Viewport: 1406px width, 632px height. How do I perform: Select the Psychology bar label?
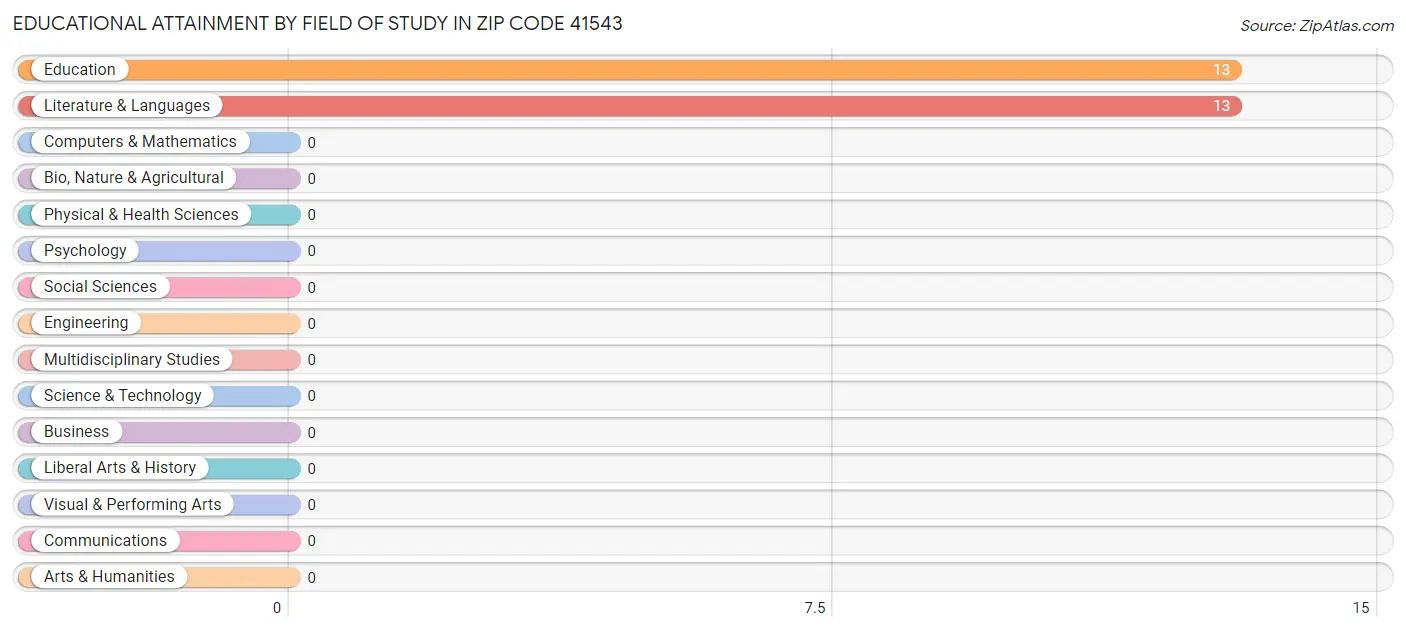pos(85,251)
